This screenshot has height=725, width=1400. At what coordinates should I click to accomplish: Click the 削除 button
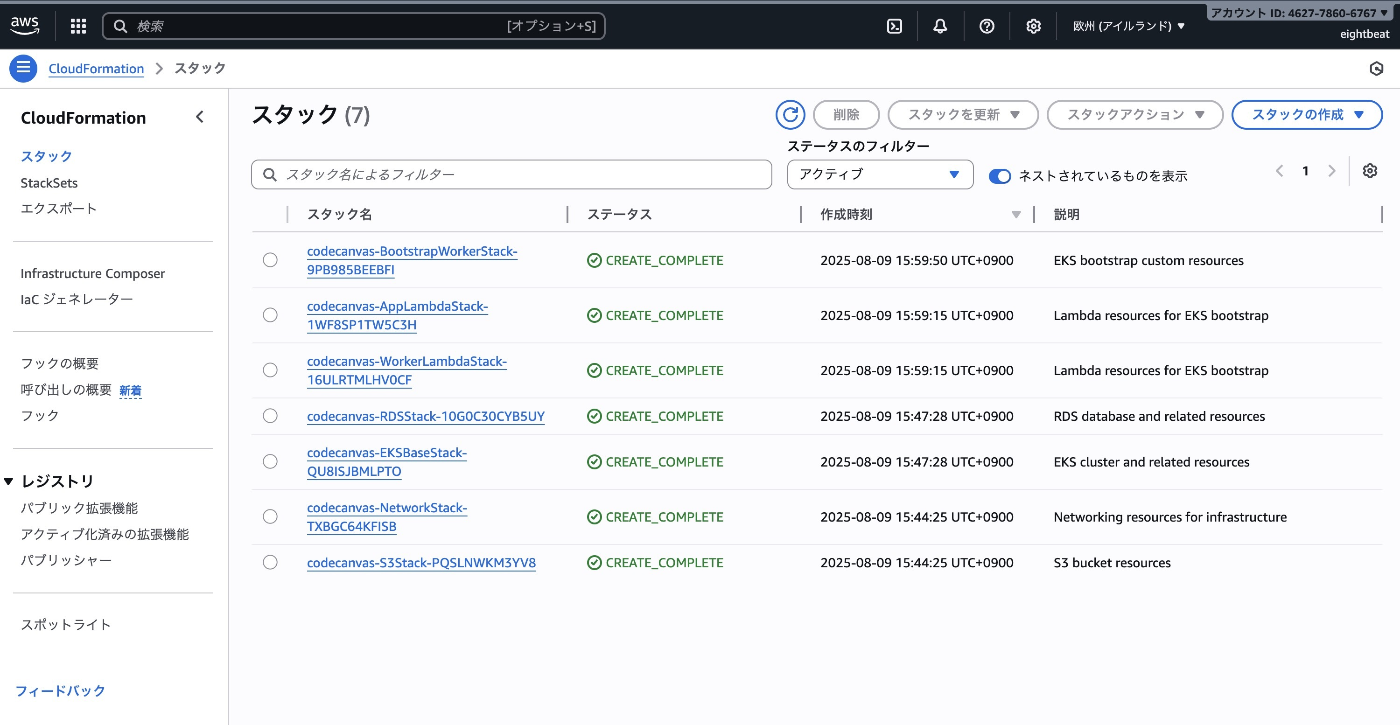[x=846, y=115]
